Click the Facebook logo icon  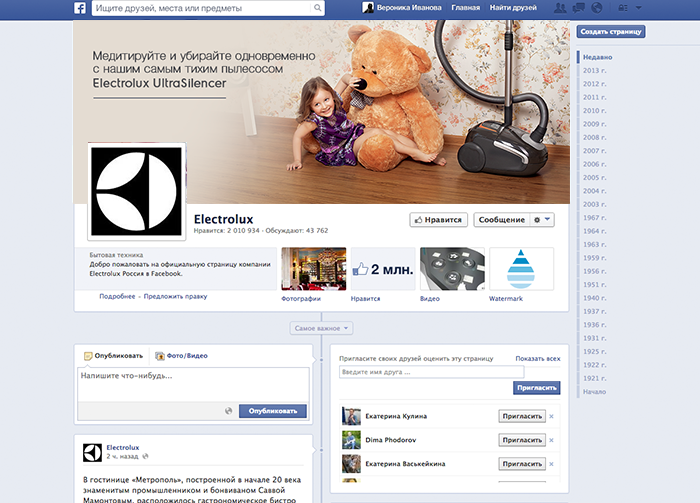click(80, 8)
